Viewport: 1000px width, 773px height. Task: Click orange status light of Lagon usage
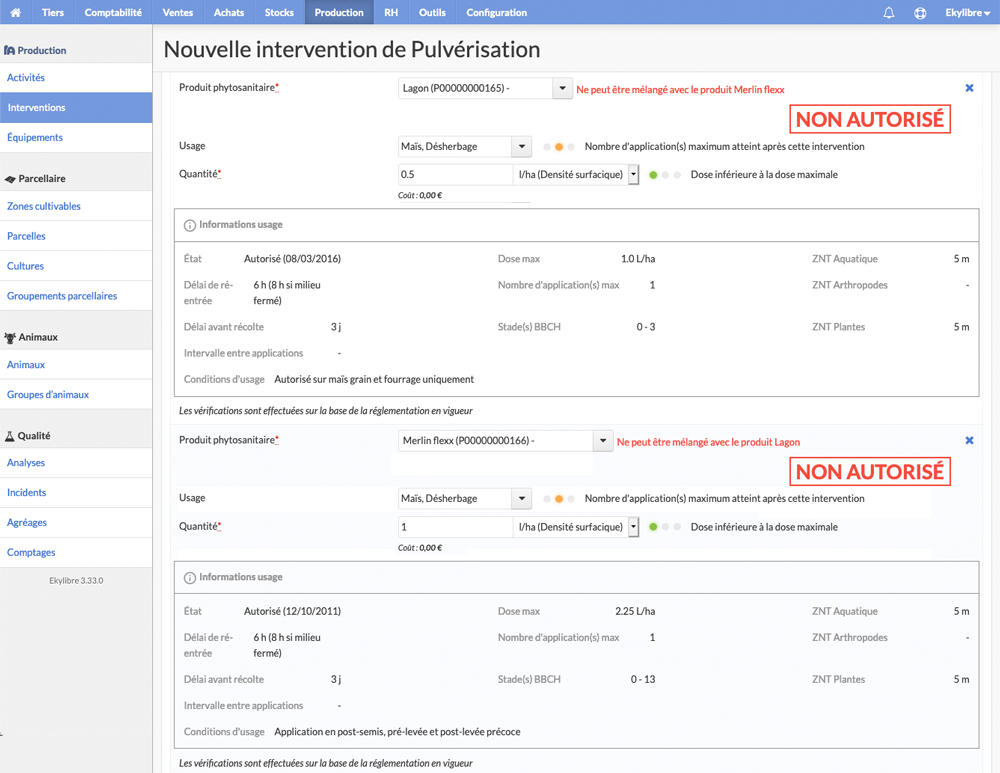click(559, 147)
